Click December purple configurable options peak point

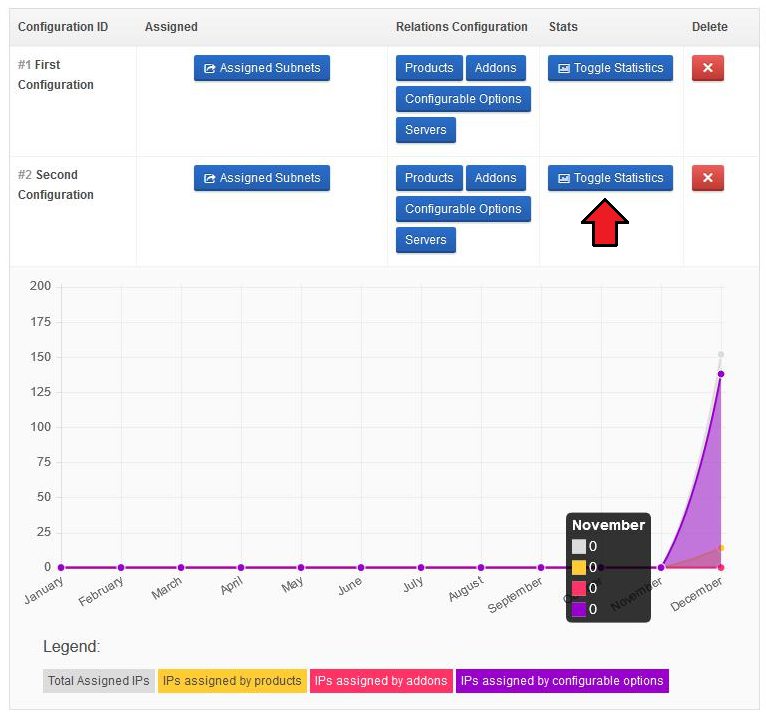pos(721,374)
